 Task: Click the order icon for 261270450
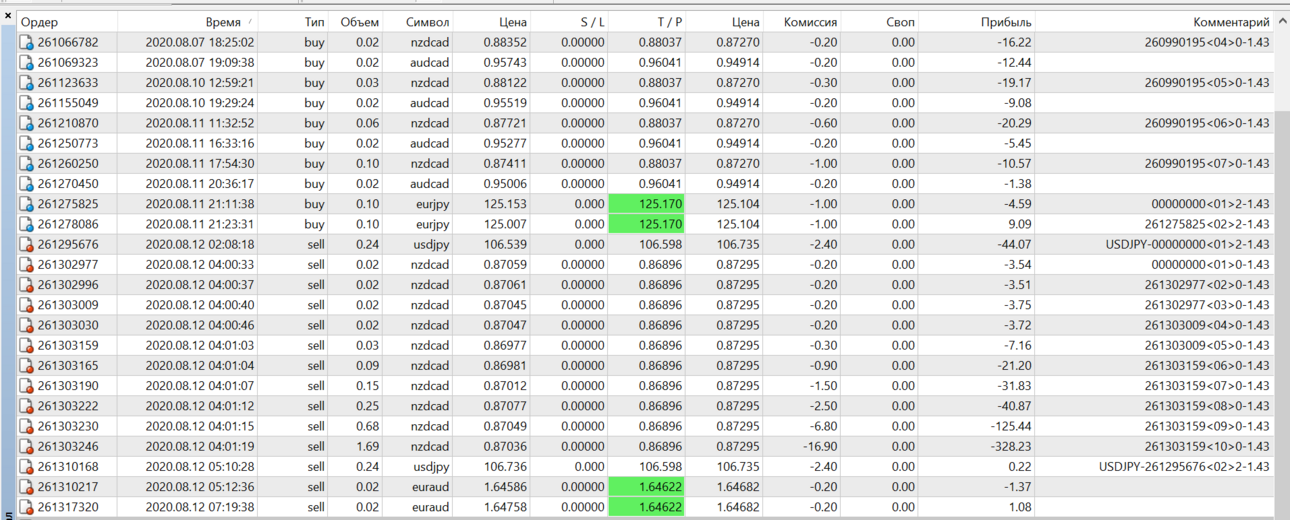pos(27,184)
